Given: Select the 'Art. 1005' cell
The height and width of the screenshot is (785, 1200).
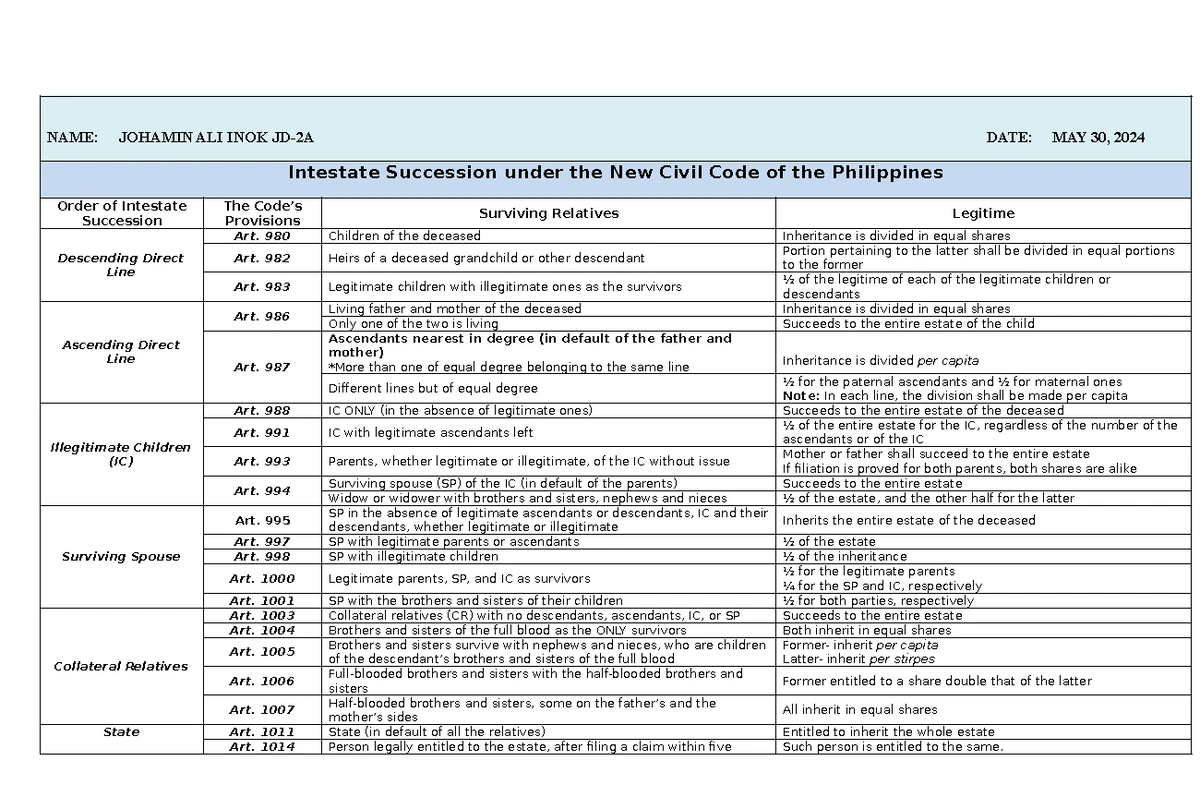Looking at the screenshot, I should pos(263,652).
